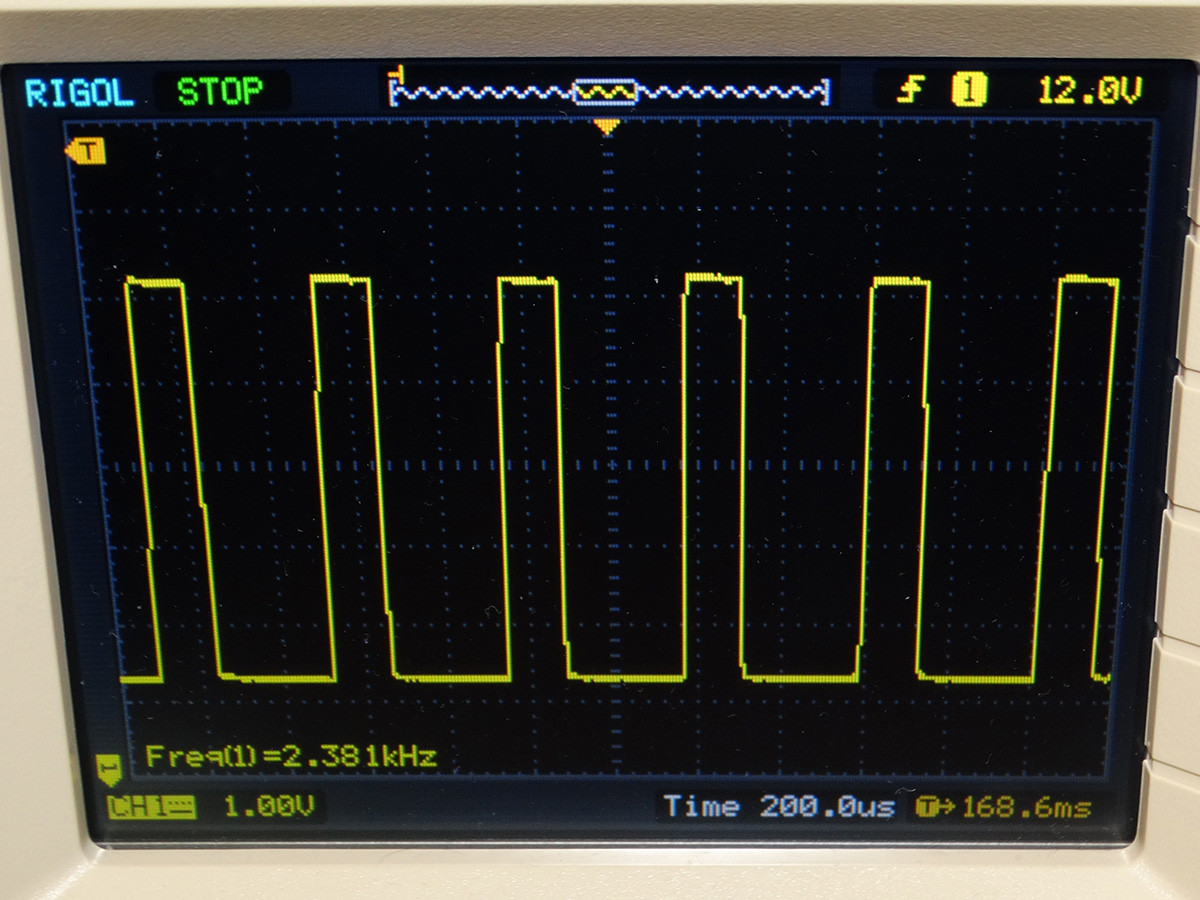Open the 12.0V trigger level value

point(1087,91)
